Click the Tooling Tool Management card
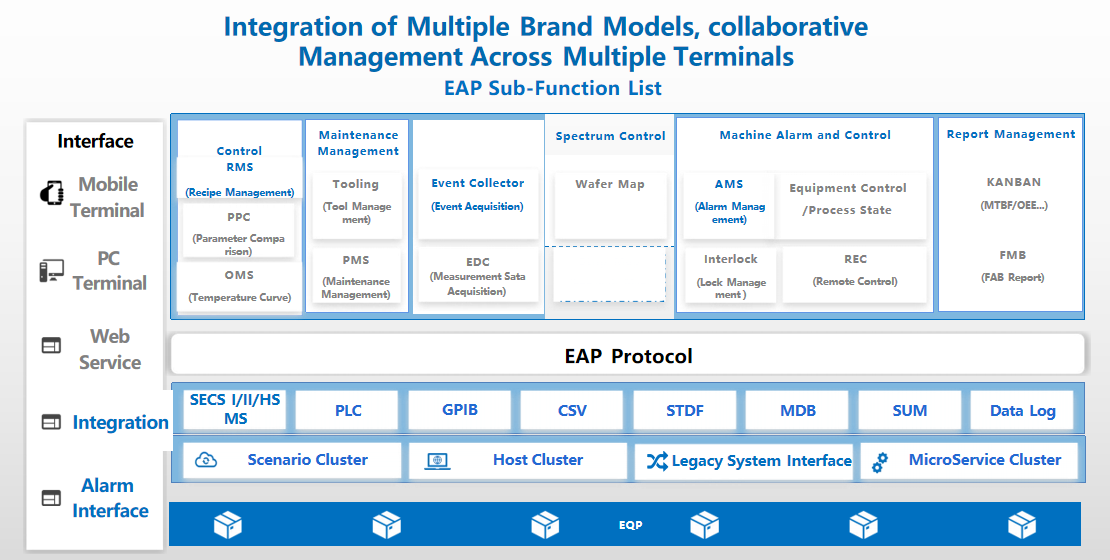This screenshot has height=560, width=1110. pyautogui.click(x=357, y=205)
